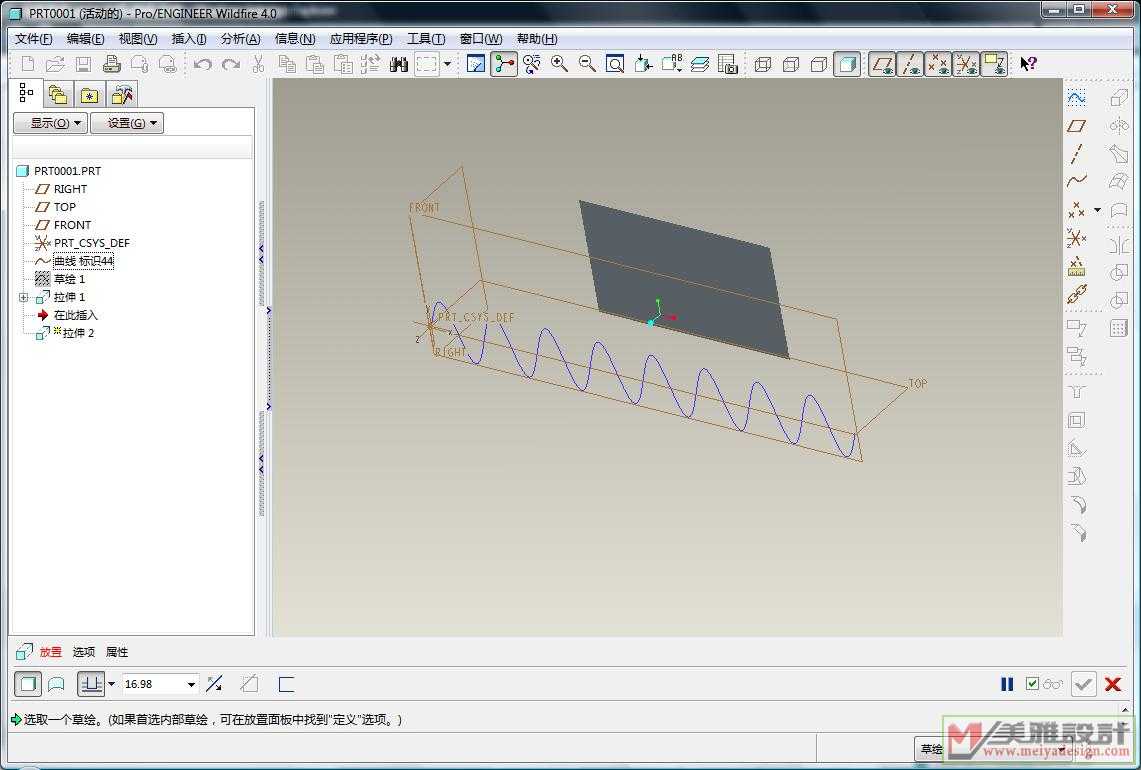This screenshot has width=1141, height=770.
Task: Save the model with the floppy disk icon
Action: [83, 64]
